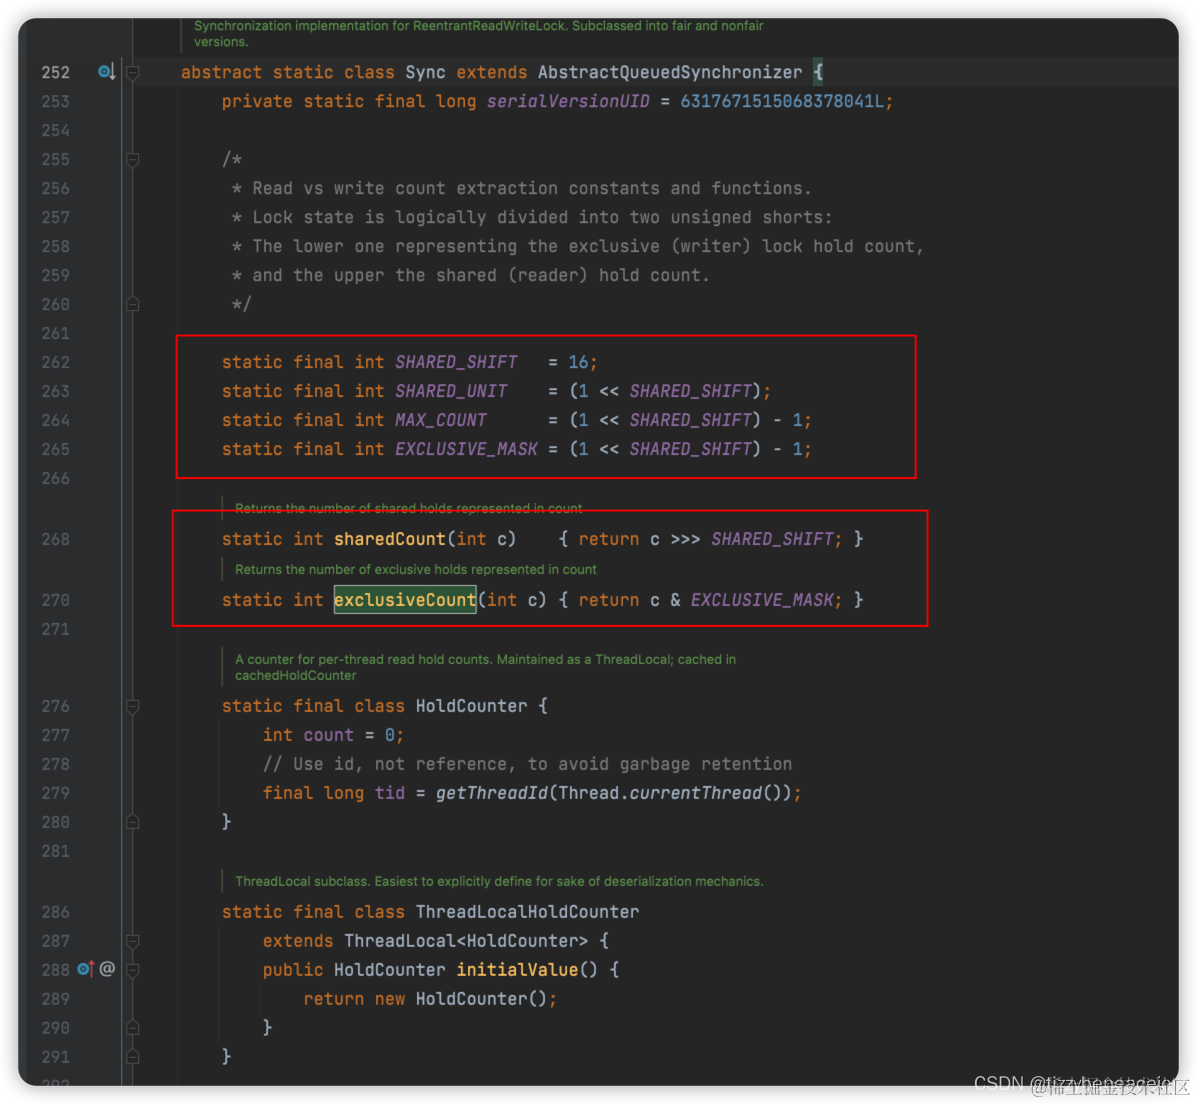Click ThreadLocal<HoldCounter> on line 287
The height and width of the screenshot is (1104, 1197).
[466, 941]
